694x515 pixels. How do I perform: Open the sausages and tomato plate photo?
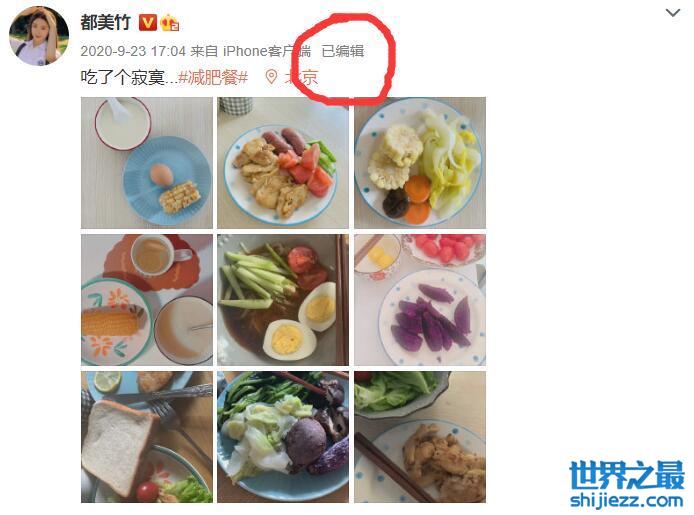click(283, 163)
